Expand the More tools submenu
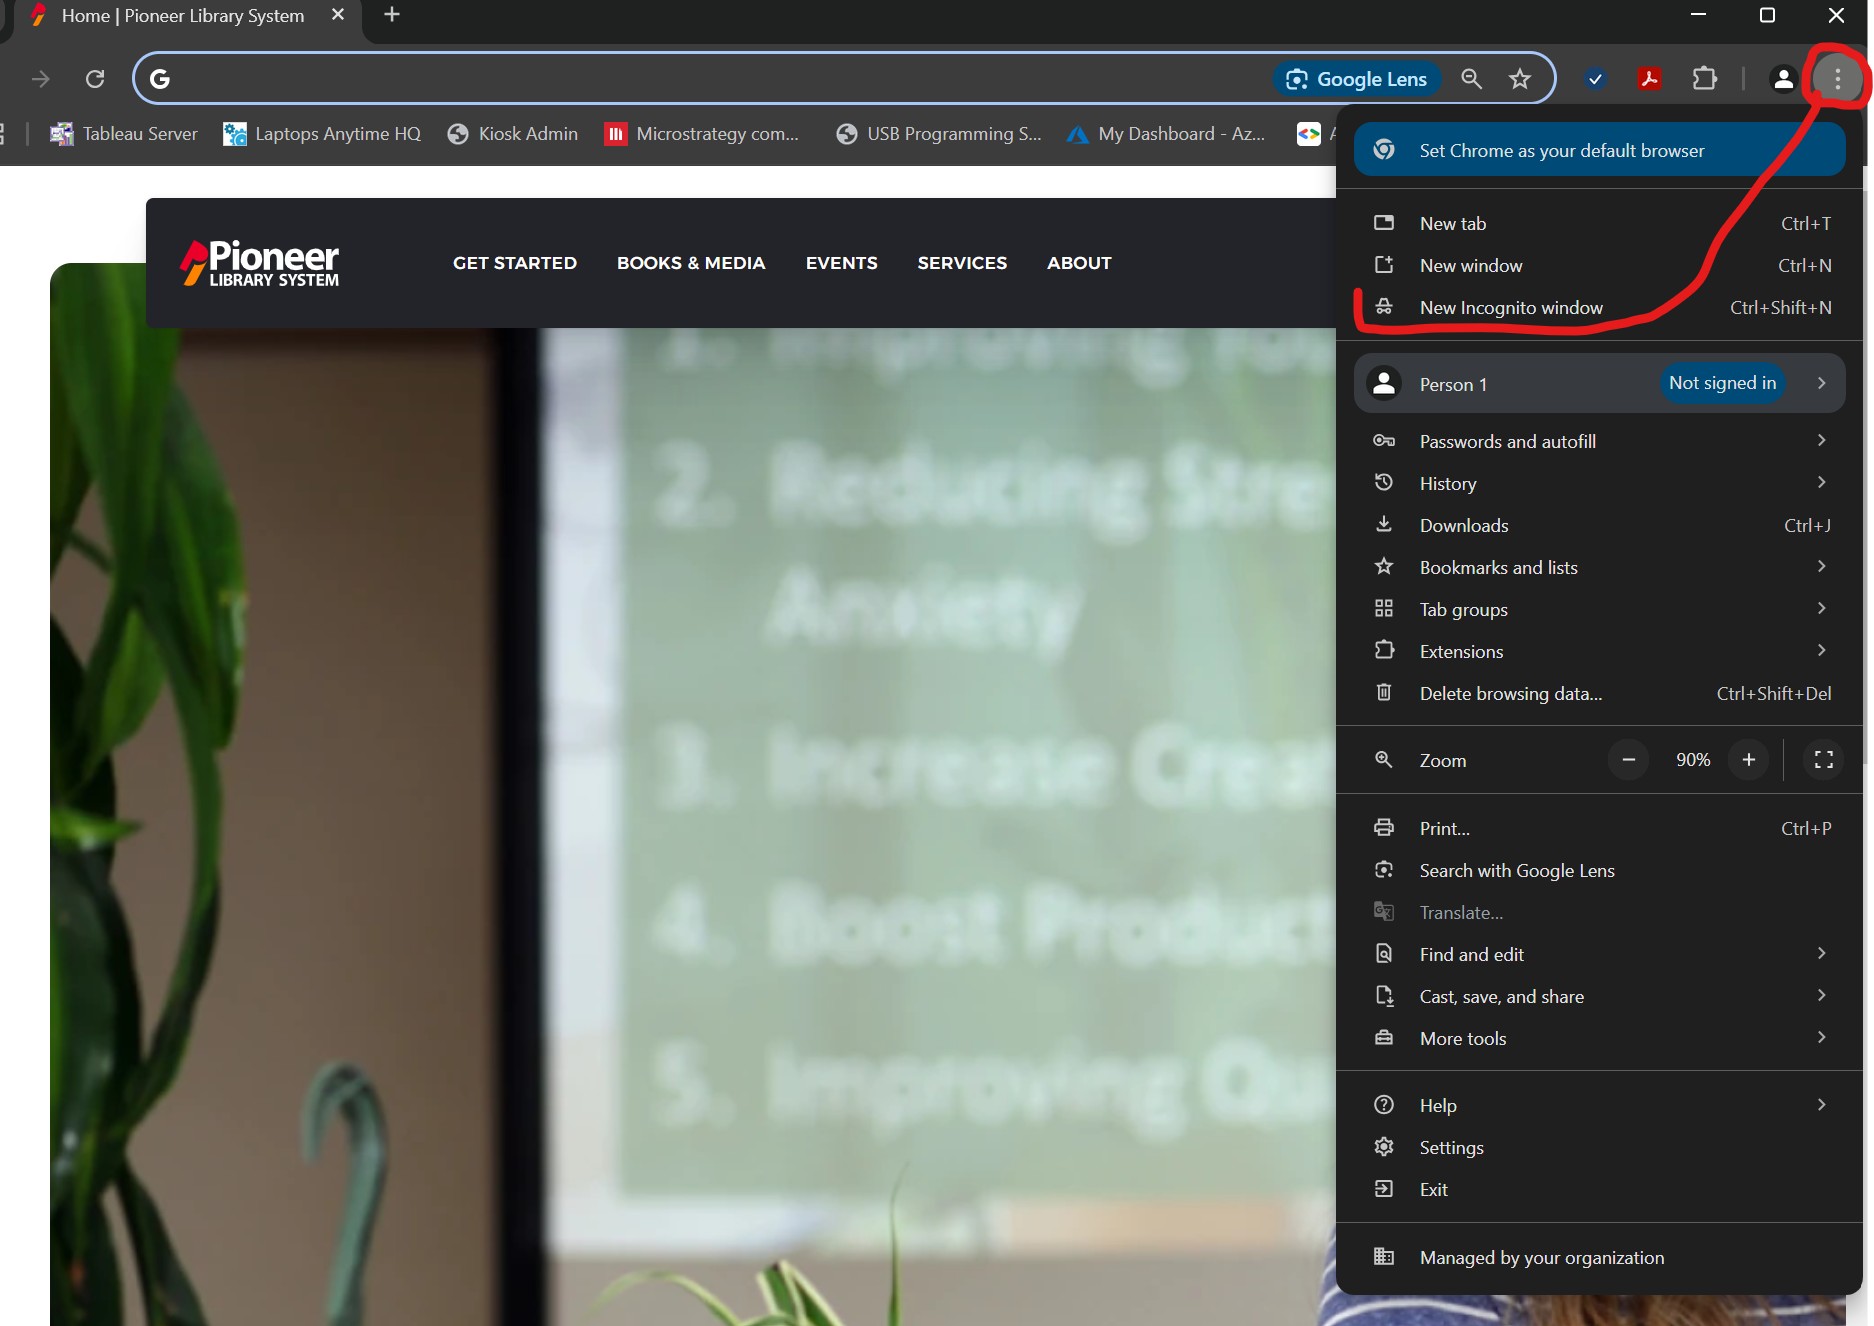This screenshot has width=1874, height=1326. (x=1598, y=1038)
